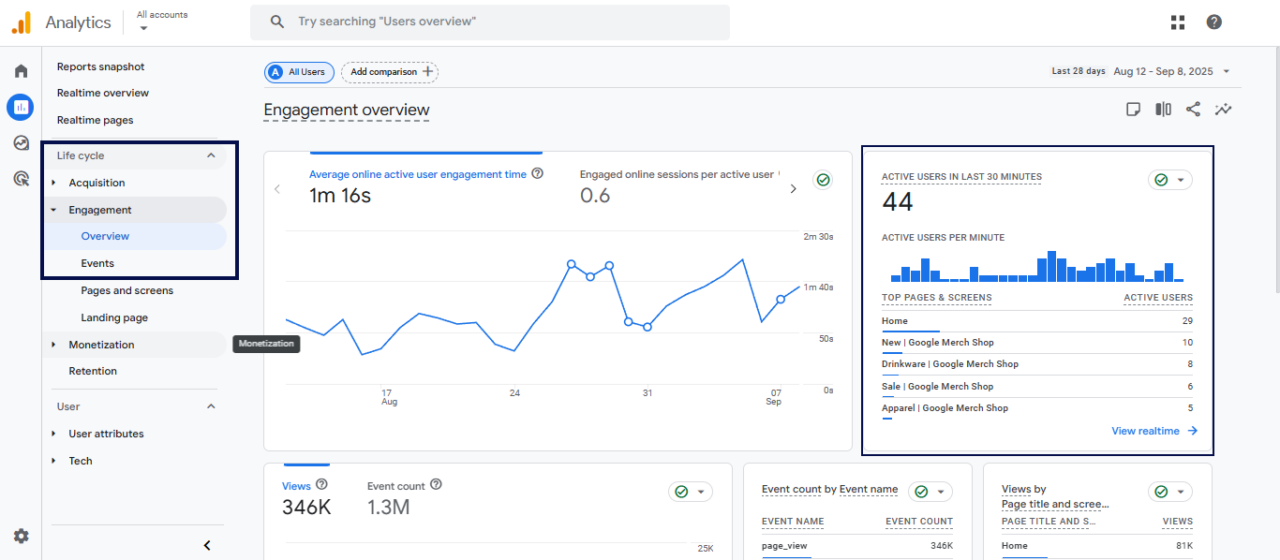Expand the Tech menu
Image resolution: width=1280 pixels, height=560 pixels.
(54, 461)
